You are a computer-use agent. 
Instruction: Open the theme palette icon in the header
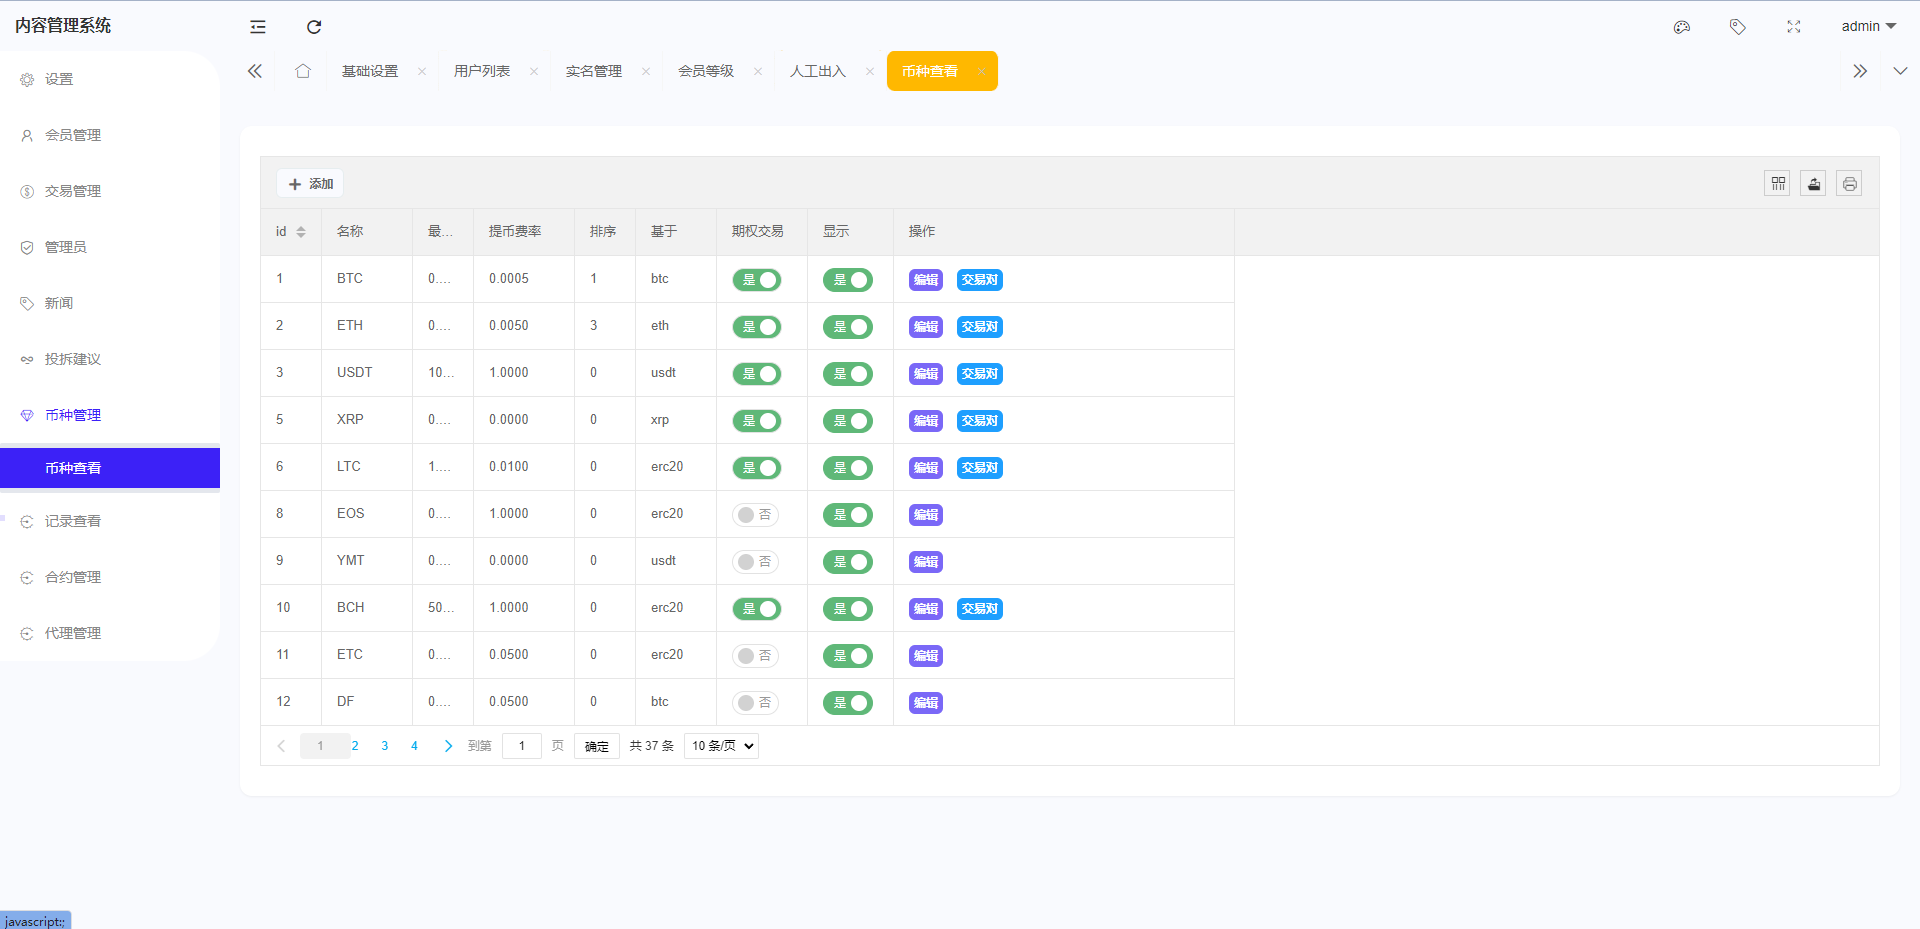pos(1681,27)
